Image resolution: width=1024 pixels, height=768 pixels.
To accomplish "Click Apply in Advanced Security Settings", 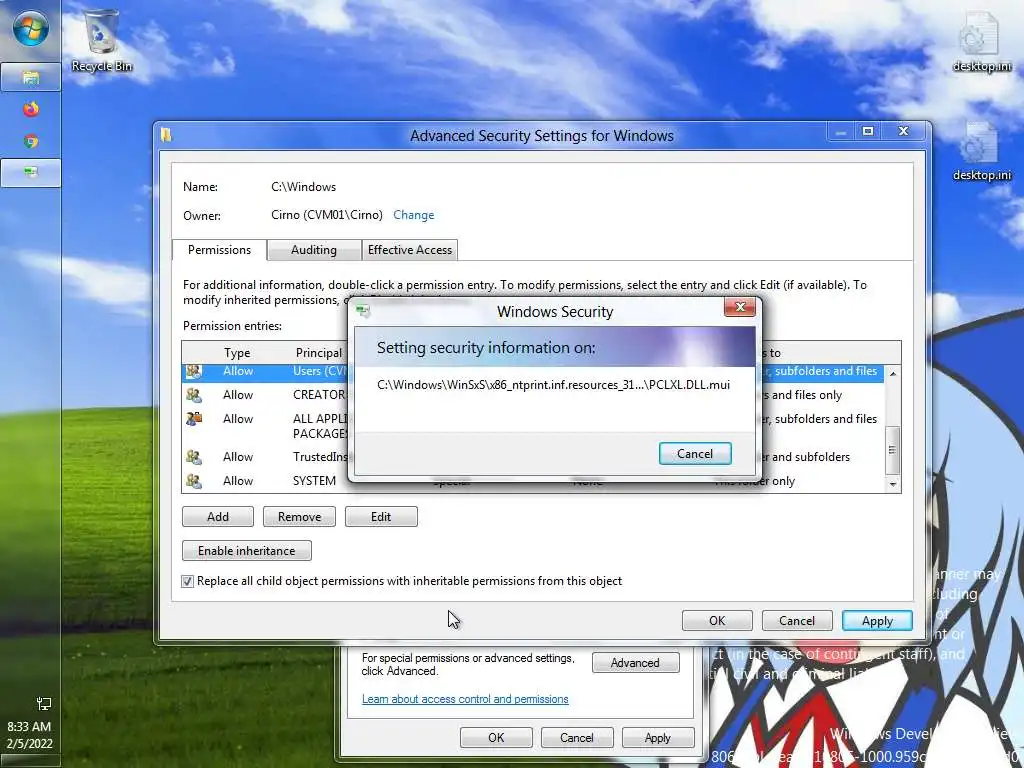I will click(x=877, y=620).
